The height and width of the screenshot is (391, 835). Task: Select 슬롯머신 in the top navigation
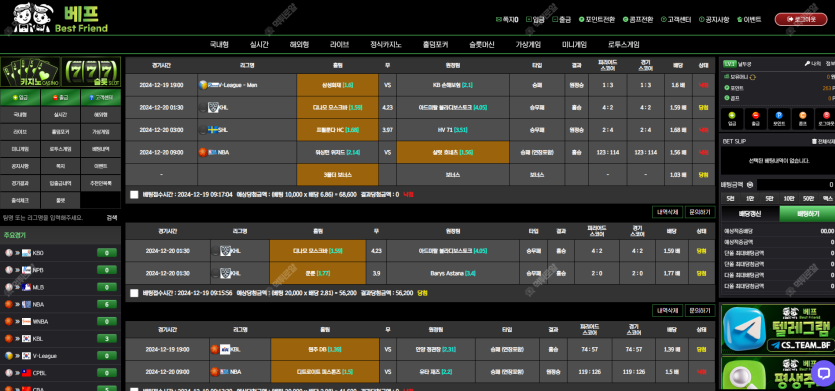482,45
